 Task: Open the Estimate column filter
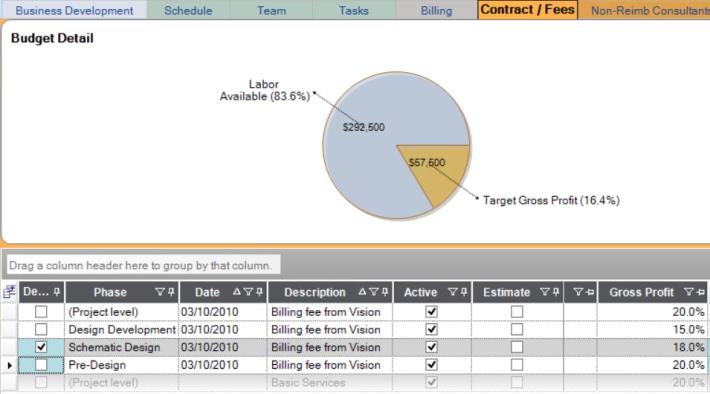(545, 292)
